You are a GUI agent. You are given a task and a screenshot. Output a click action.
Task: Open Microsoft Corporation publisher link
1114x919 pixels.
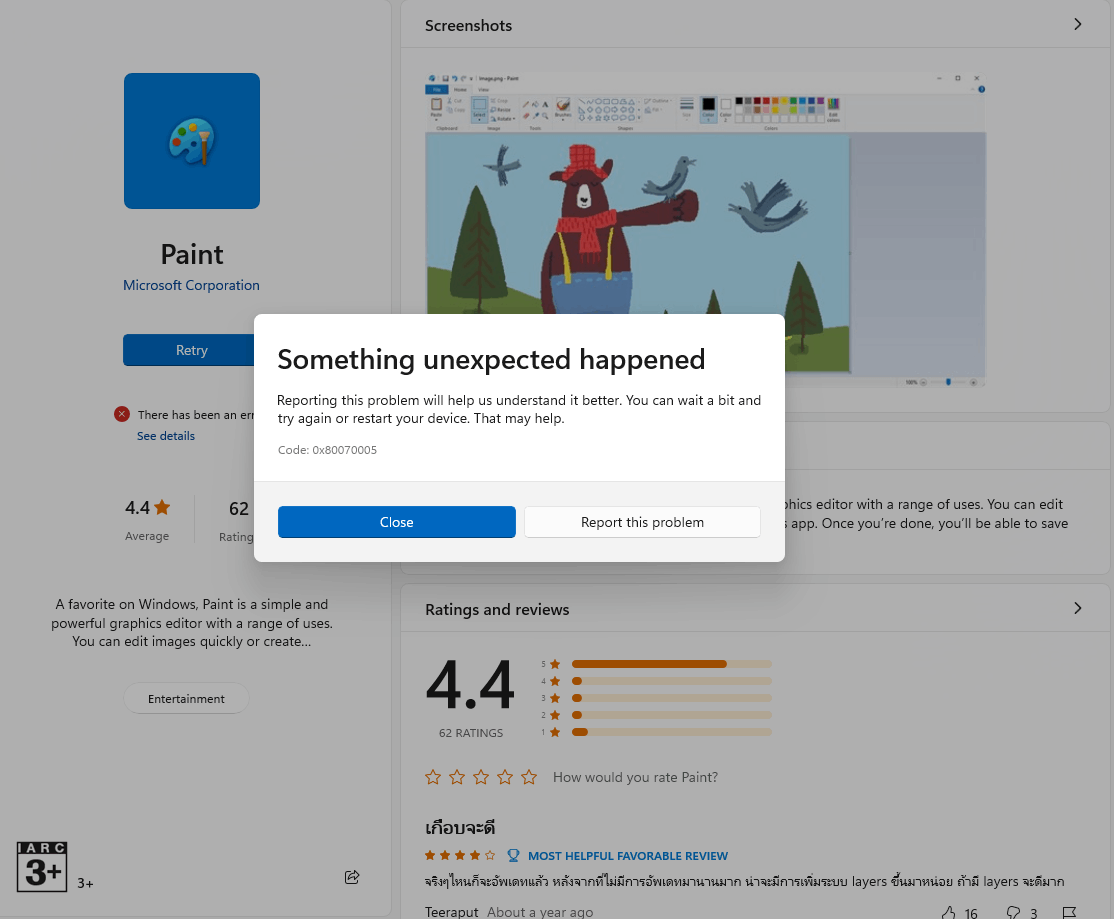pyautogui.click(x=191, y=285)
